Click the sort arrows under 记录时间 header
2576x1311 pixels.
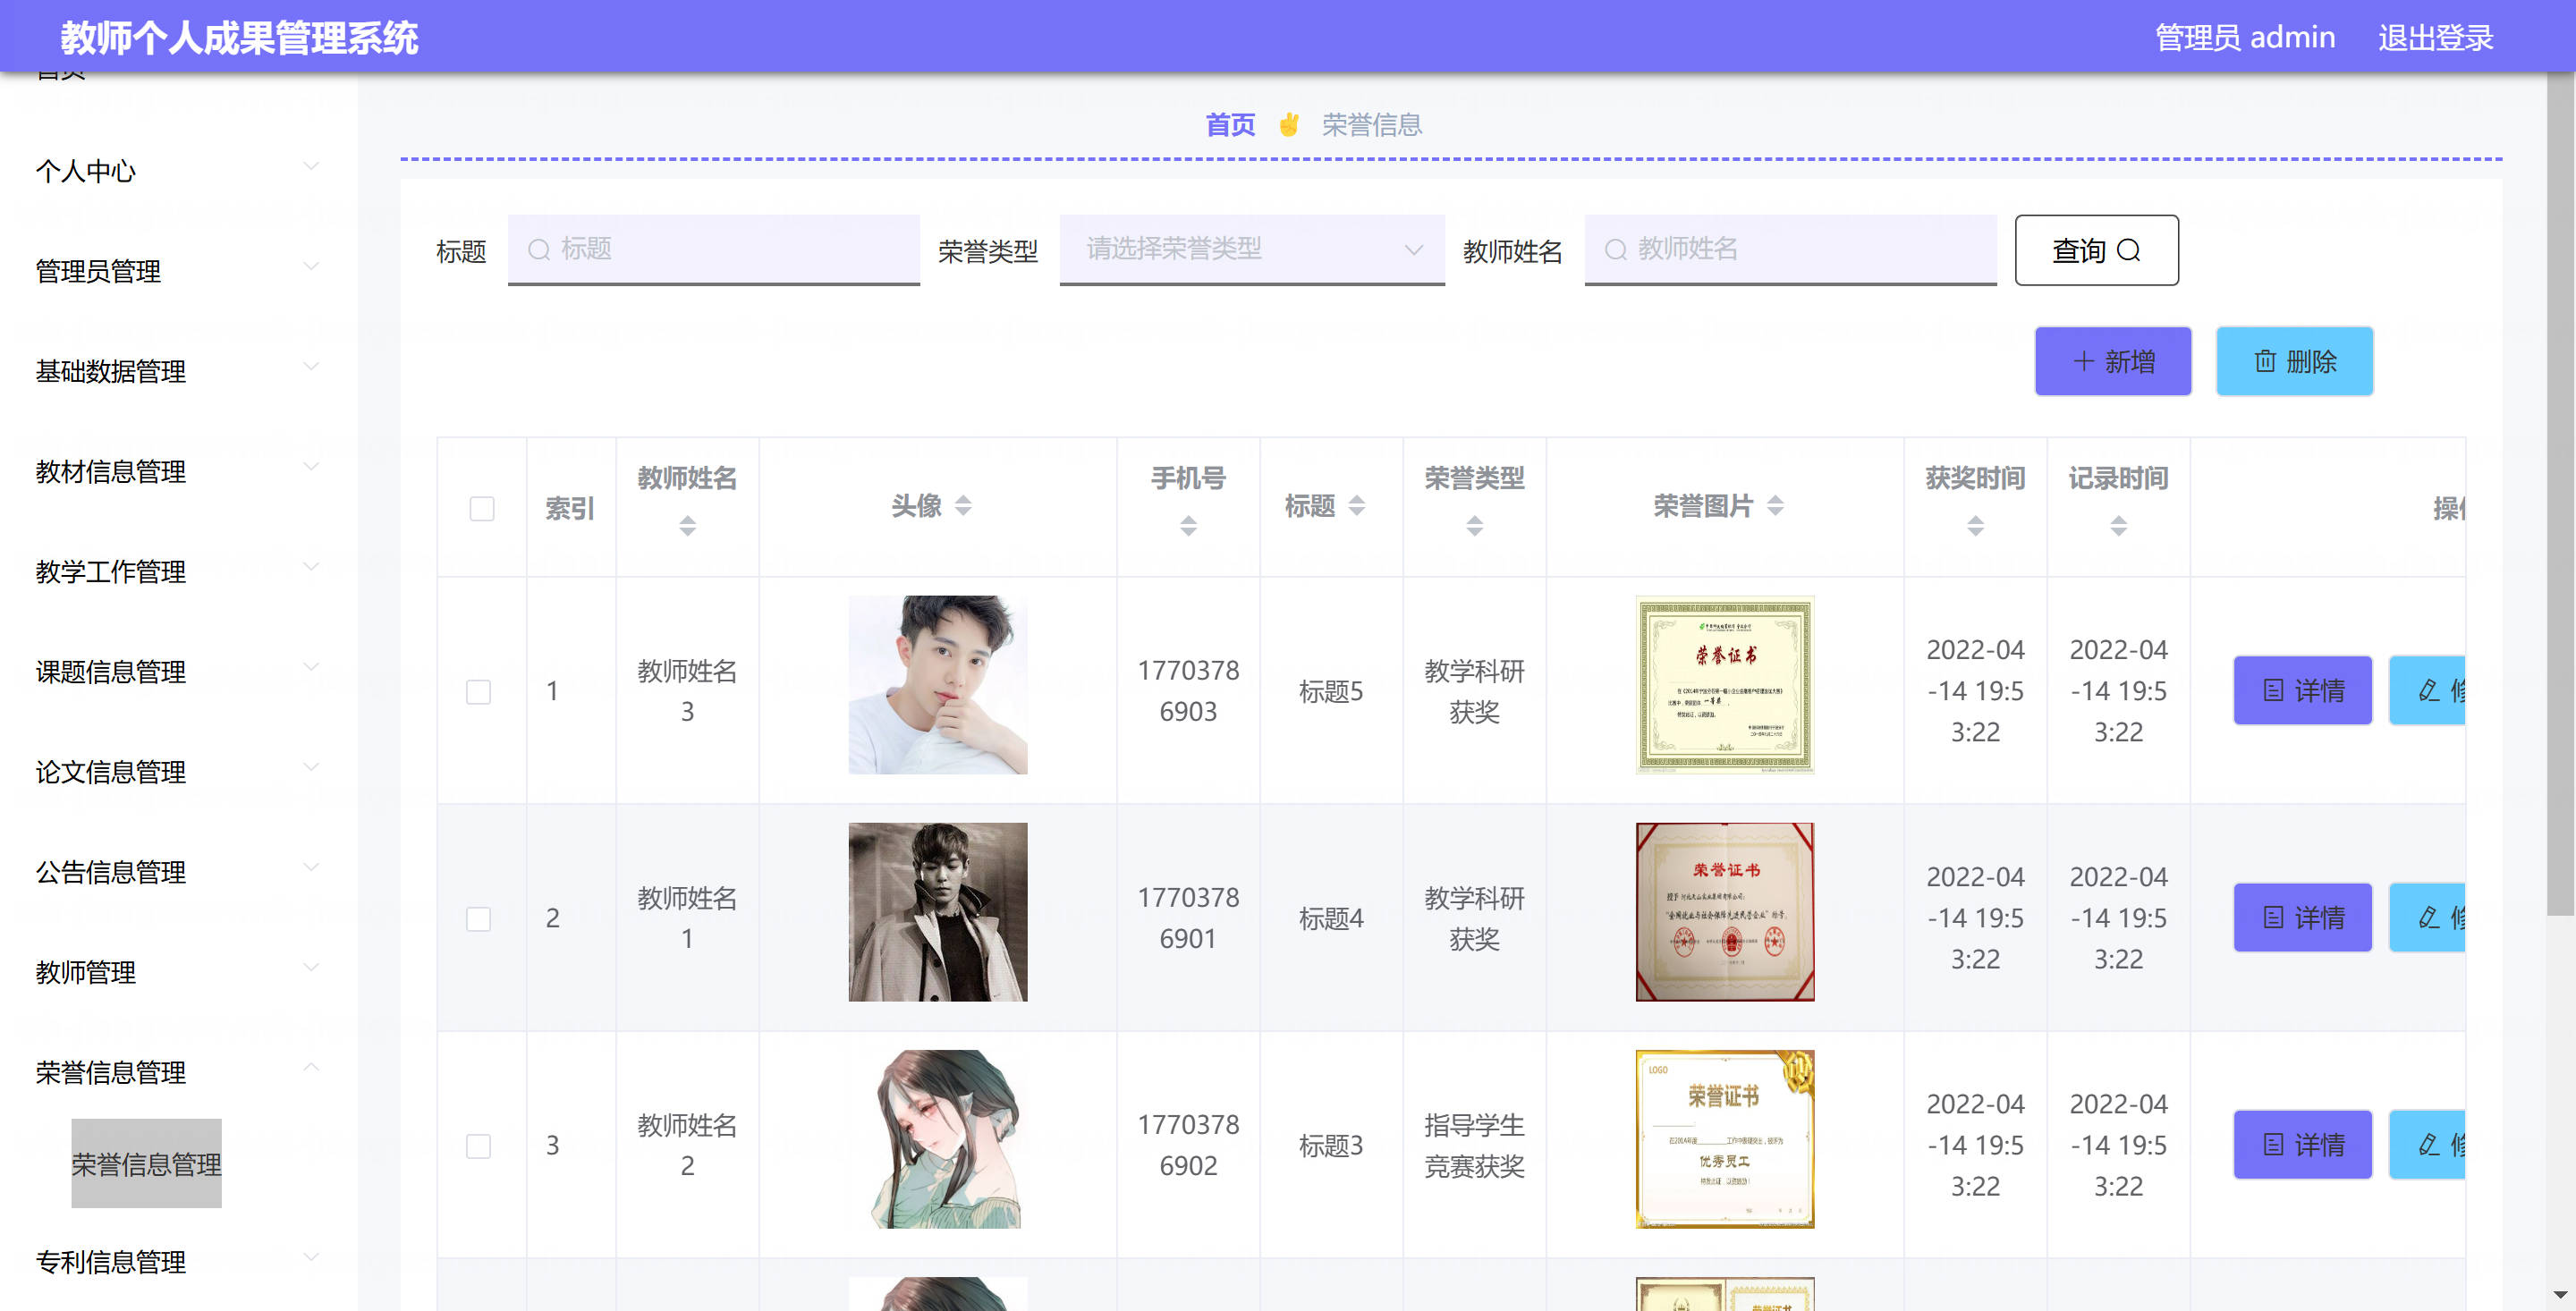[2118, 526]
